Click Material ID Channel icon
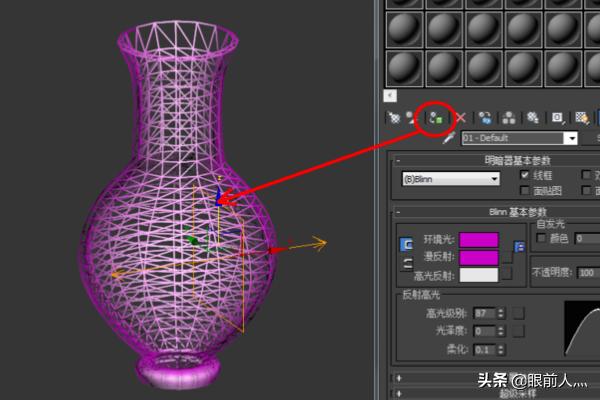The width and height of the screenshot is (600, 400). coord(557,117)
